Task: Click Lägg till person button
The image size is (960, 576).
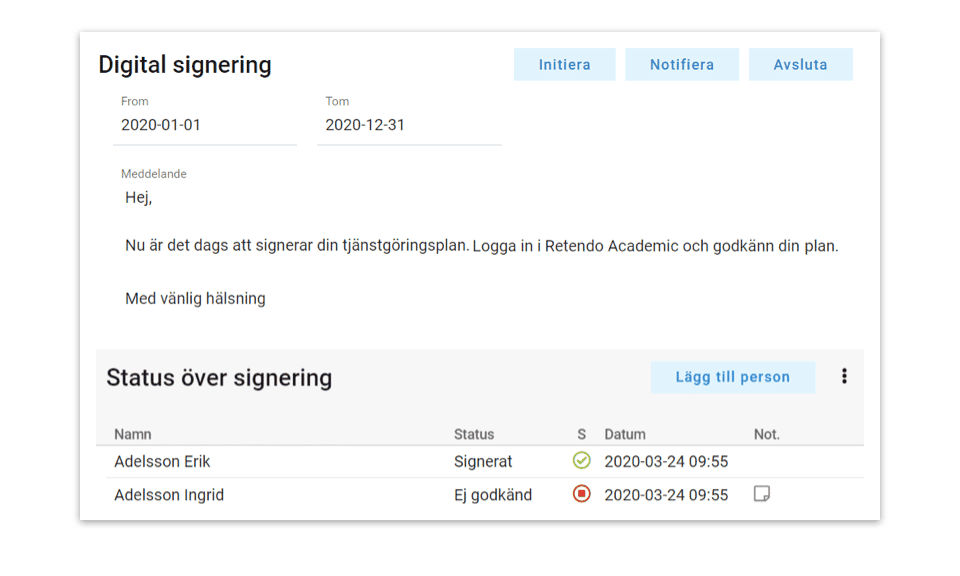Action: coord(732,377)
